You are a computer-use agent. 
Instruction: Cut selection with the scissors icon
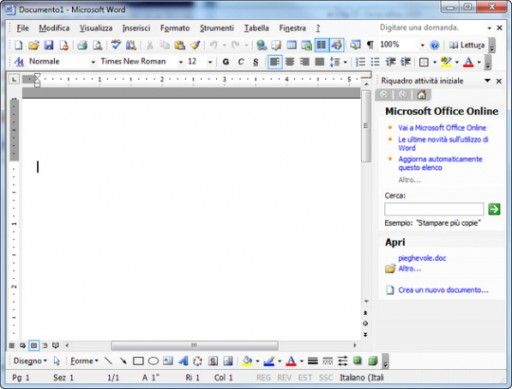tap(150, 45)
